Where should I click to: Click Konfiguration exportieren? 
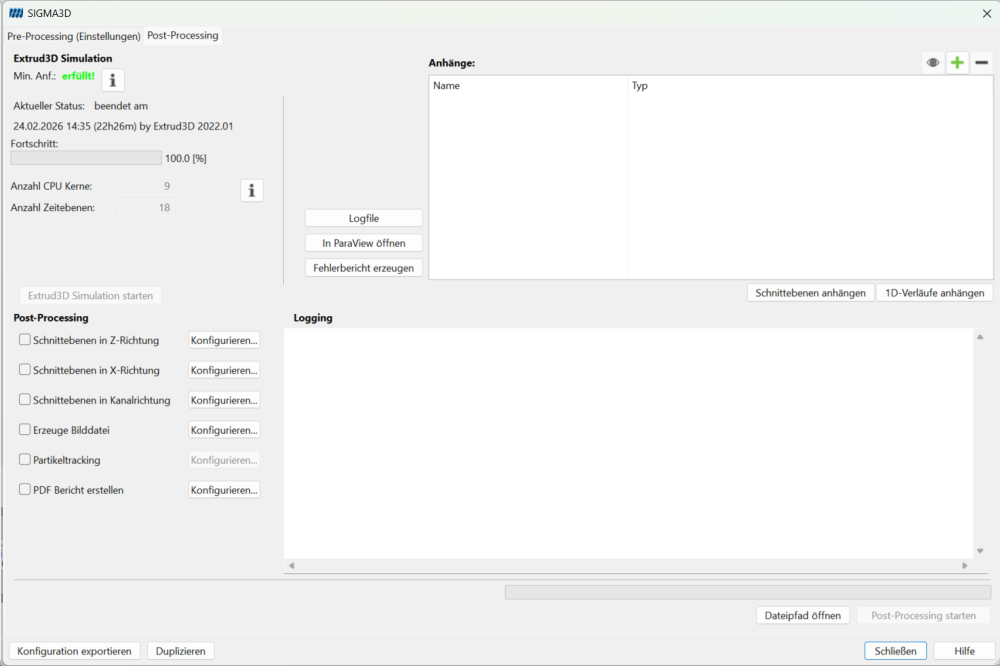pos(75,651)
